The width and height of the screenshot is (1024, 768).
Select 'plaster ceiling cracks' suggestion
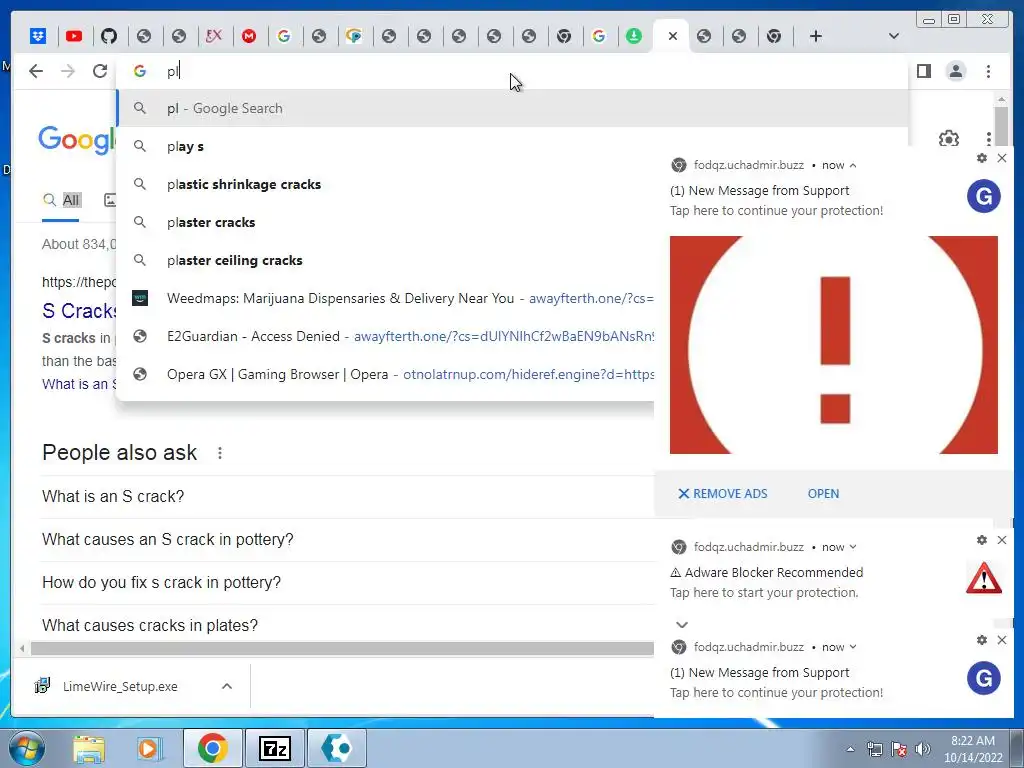[x=385, y=260]
